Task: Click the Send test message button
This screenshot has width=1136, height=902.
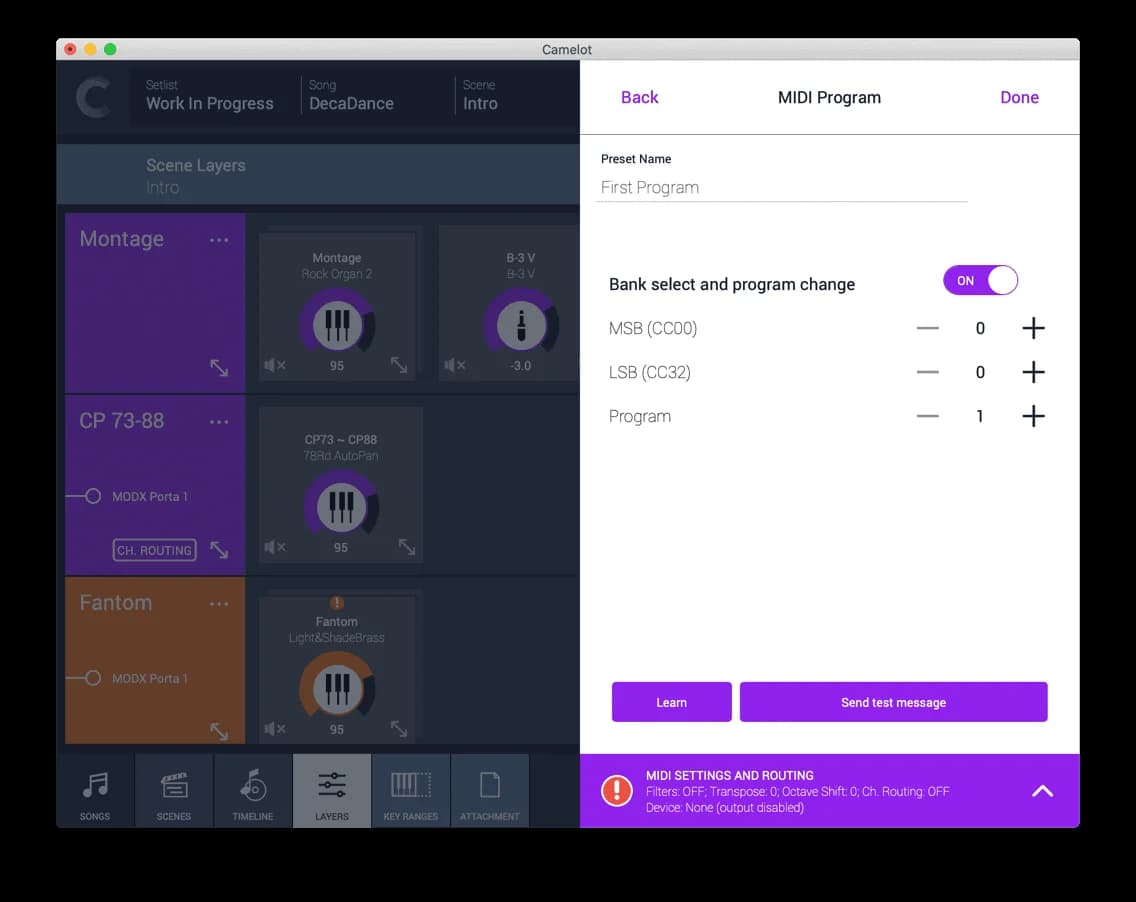Action: pyautogui.click(x=893, y=702)
